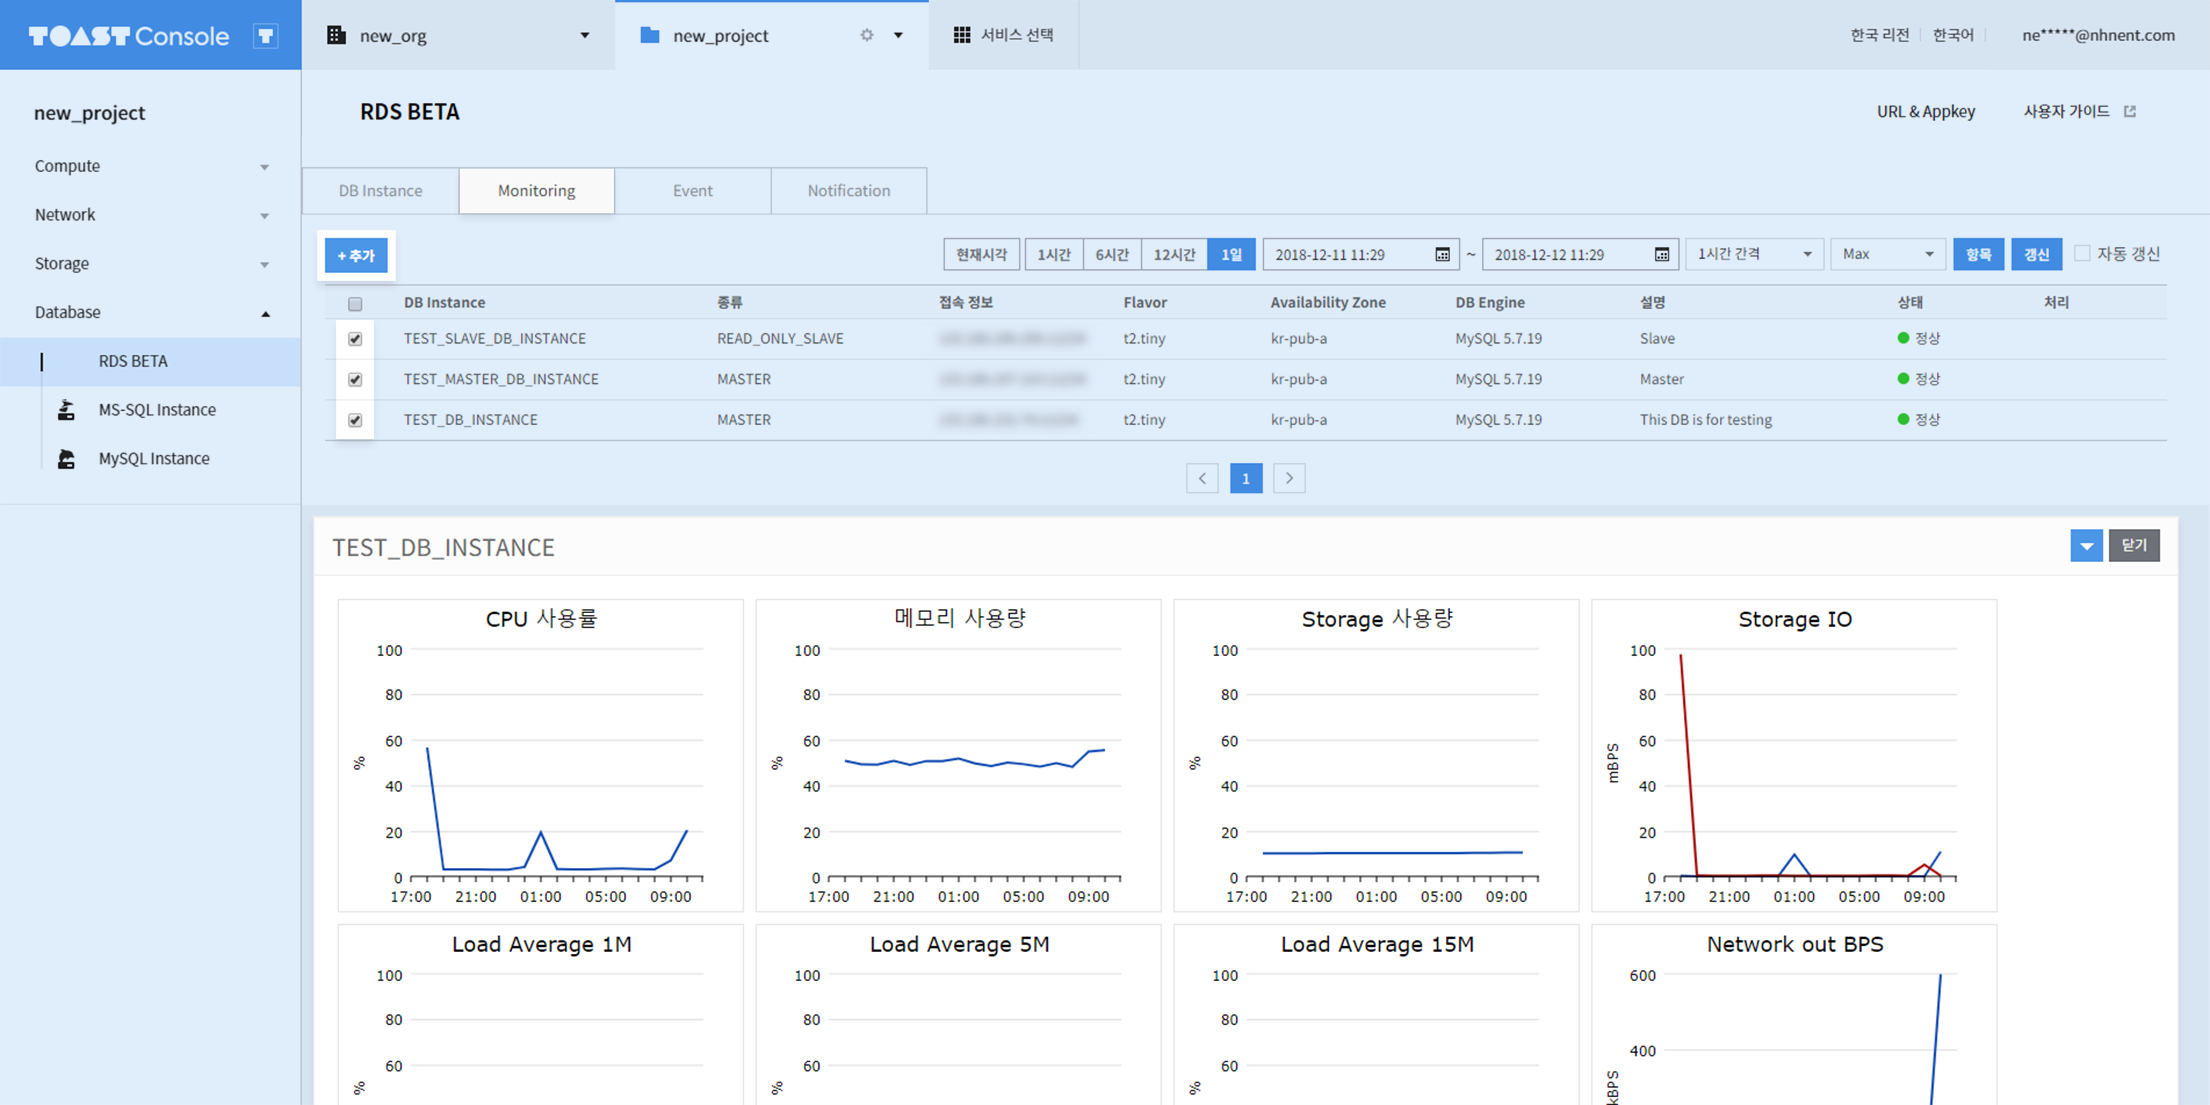Enable the 자동 갱신 auto refresh checkbox
2210x1105 pixels.
[2082, 254]
